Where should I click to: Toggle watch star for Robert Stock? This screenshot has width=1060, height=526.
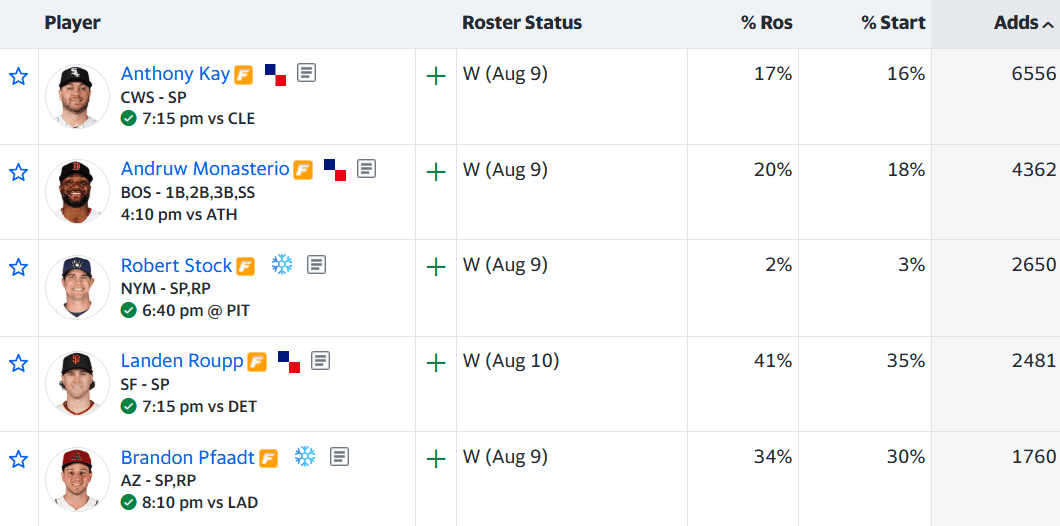pyautogui.click(x=18, y=268)
